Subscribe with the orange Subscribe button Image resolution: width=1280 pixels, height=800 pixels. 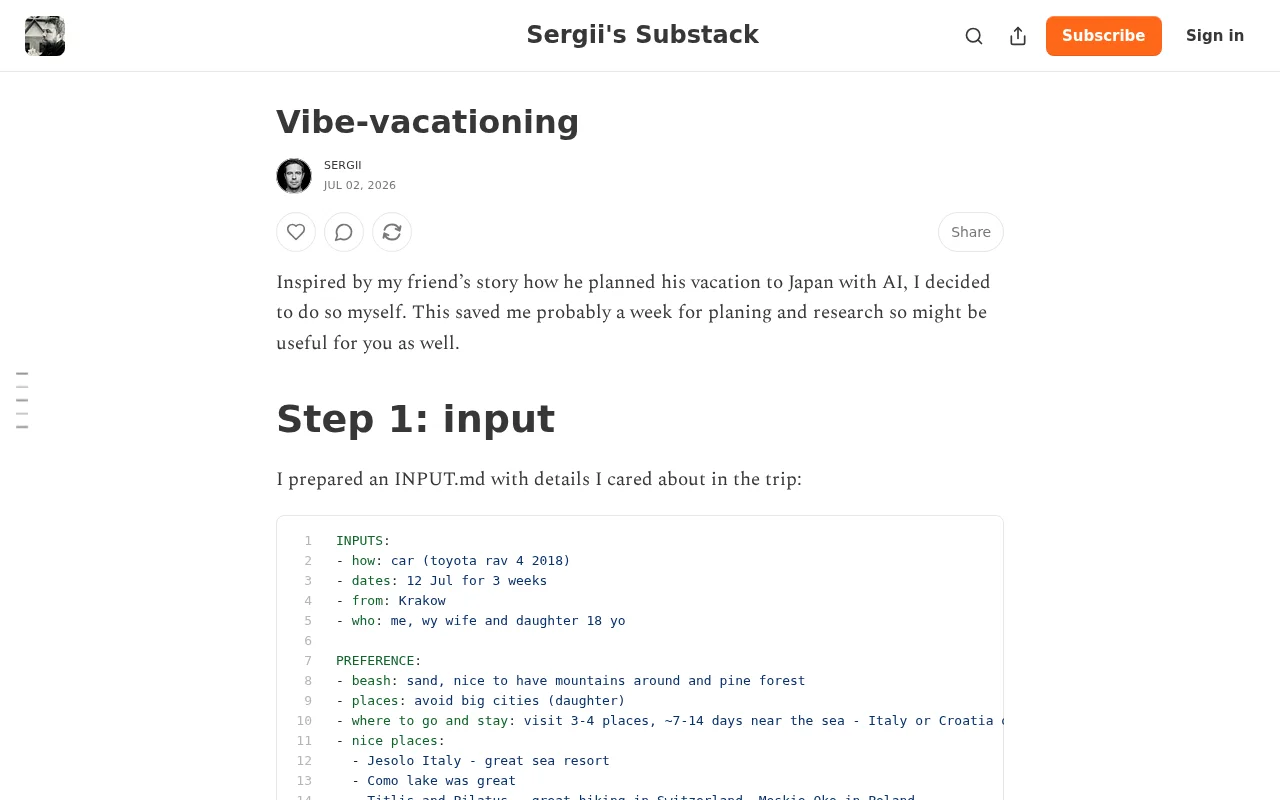click(x=1104, y=36)
